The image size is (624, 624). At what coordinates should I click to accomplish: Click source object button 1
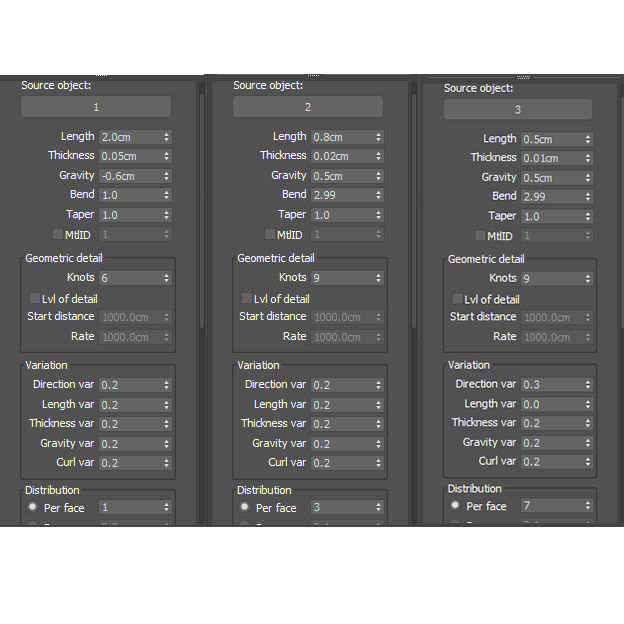96,107
